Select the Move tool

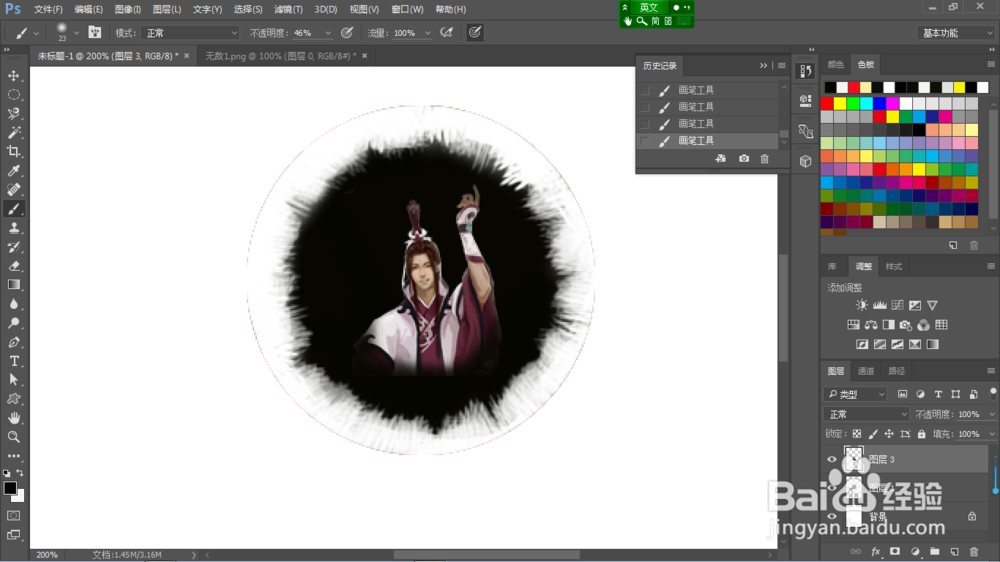point(13,76)
